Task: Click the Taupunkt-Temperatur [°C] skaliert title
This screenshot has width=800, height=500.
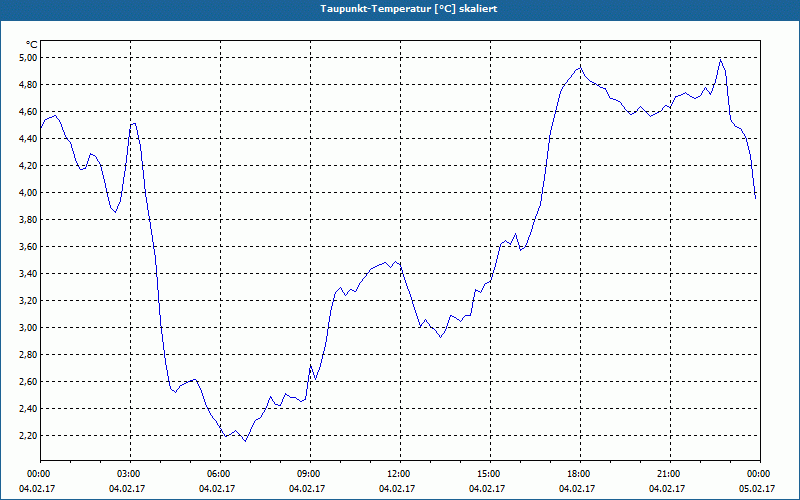Action: tap(409, 9)
